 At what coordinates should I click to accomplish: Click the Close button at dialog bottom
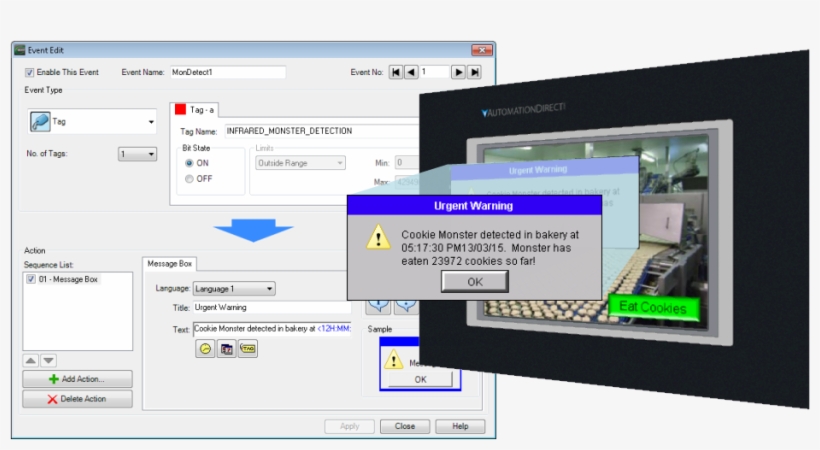pyautogui.click(x=405, y=426)
